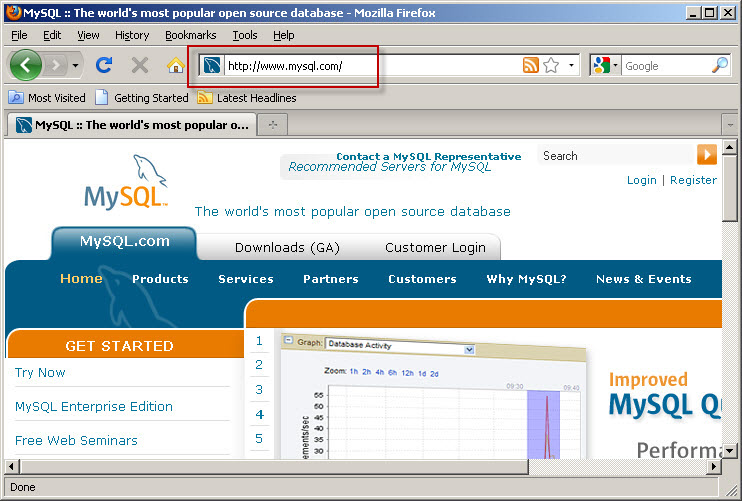Image resolution: width=742 pixels, height=501 pixels.
Task: Open a new tab with the plus button
Action: (x=273, y=125)
